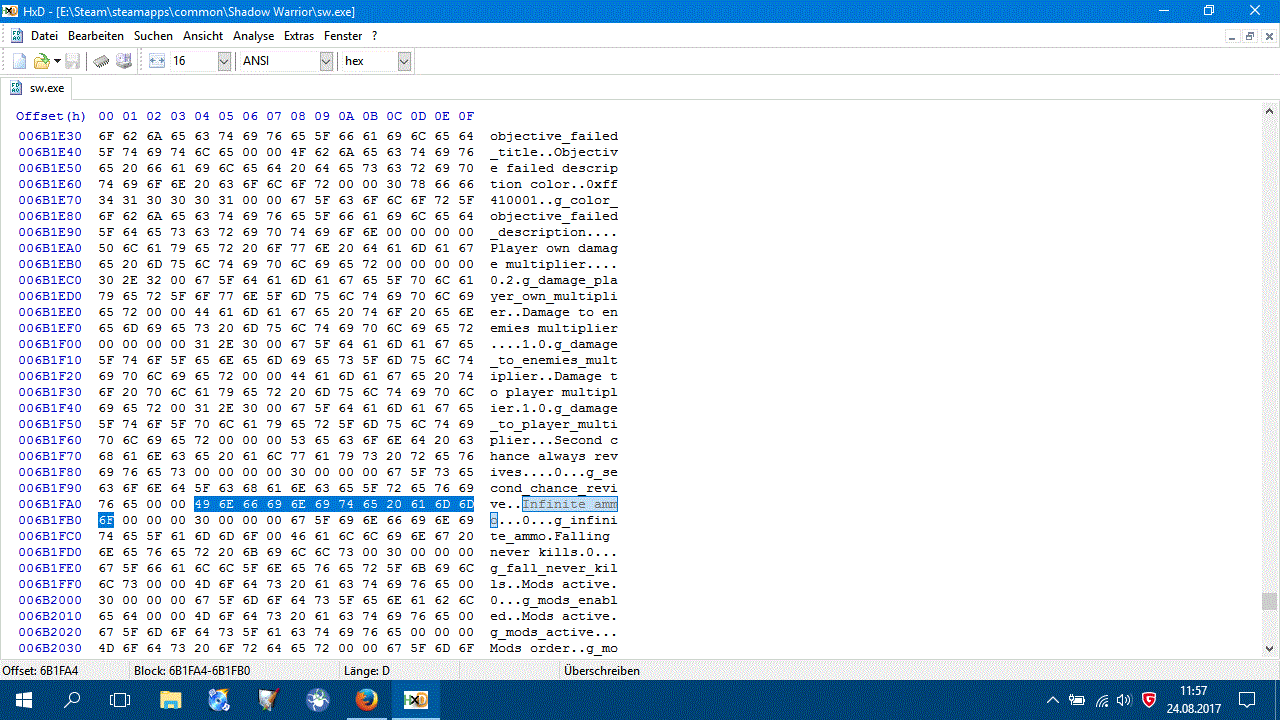Screen dimensions: 1280x720
Task: Open the ? help menu
Action: point(374,35)
